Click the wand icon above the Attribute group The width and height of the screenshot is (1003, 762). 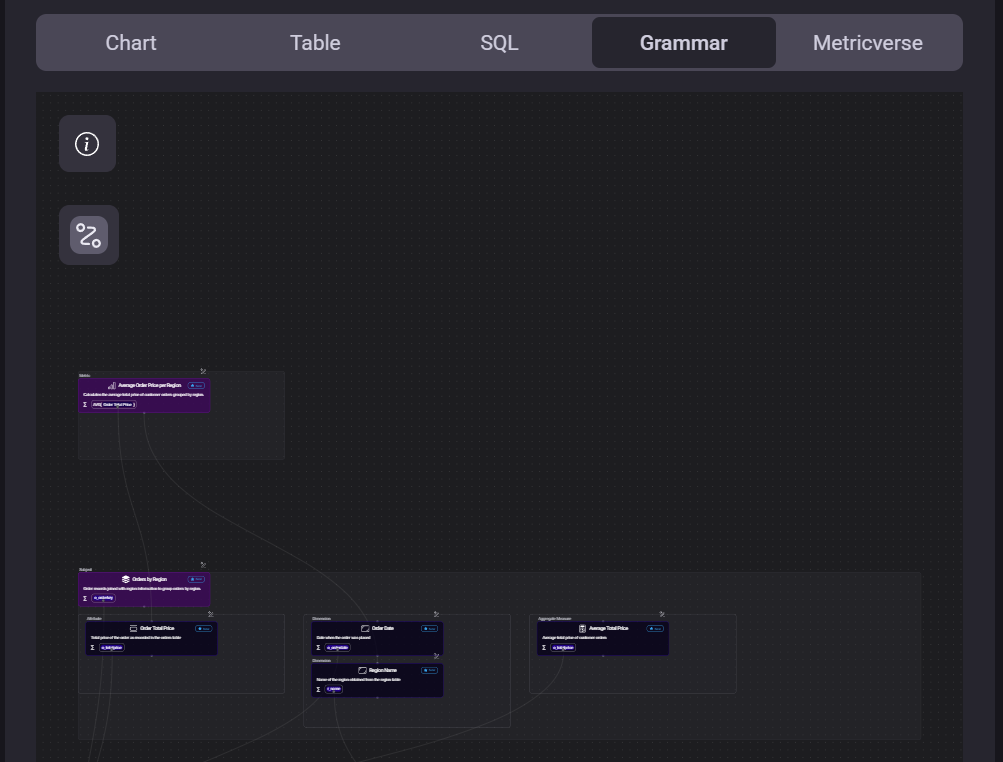click(x=211, y=614)
